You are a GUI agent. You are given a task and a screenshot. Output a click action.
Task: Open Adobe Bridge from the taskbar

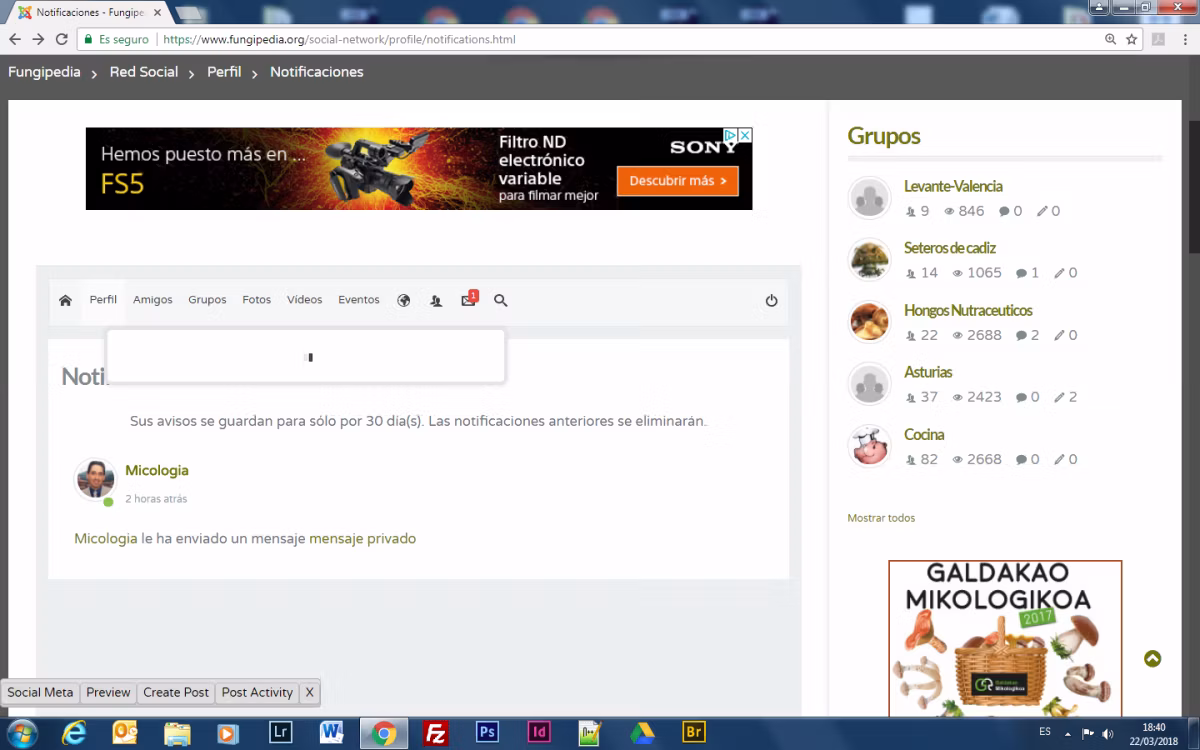tap(693, 732)
